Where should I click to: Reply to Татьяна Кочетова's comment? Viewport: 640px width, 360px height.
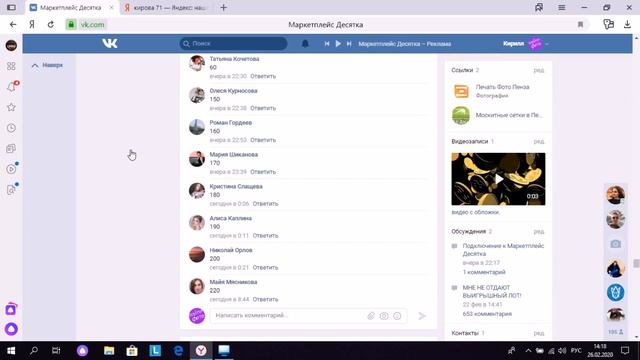(x=263, y=76)
